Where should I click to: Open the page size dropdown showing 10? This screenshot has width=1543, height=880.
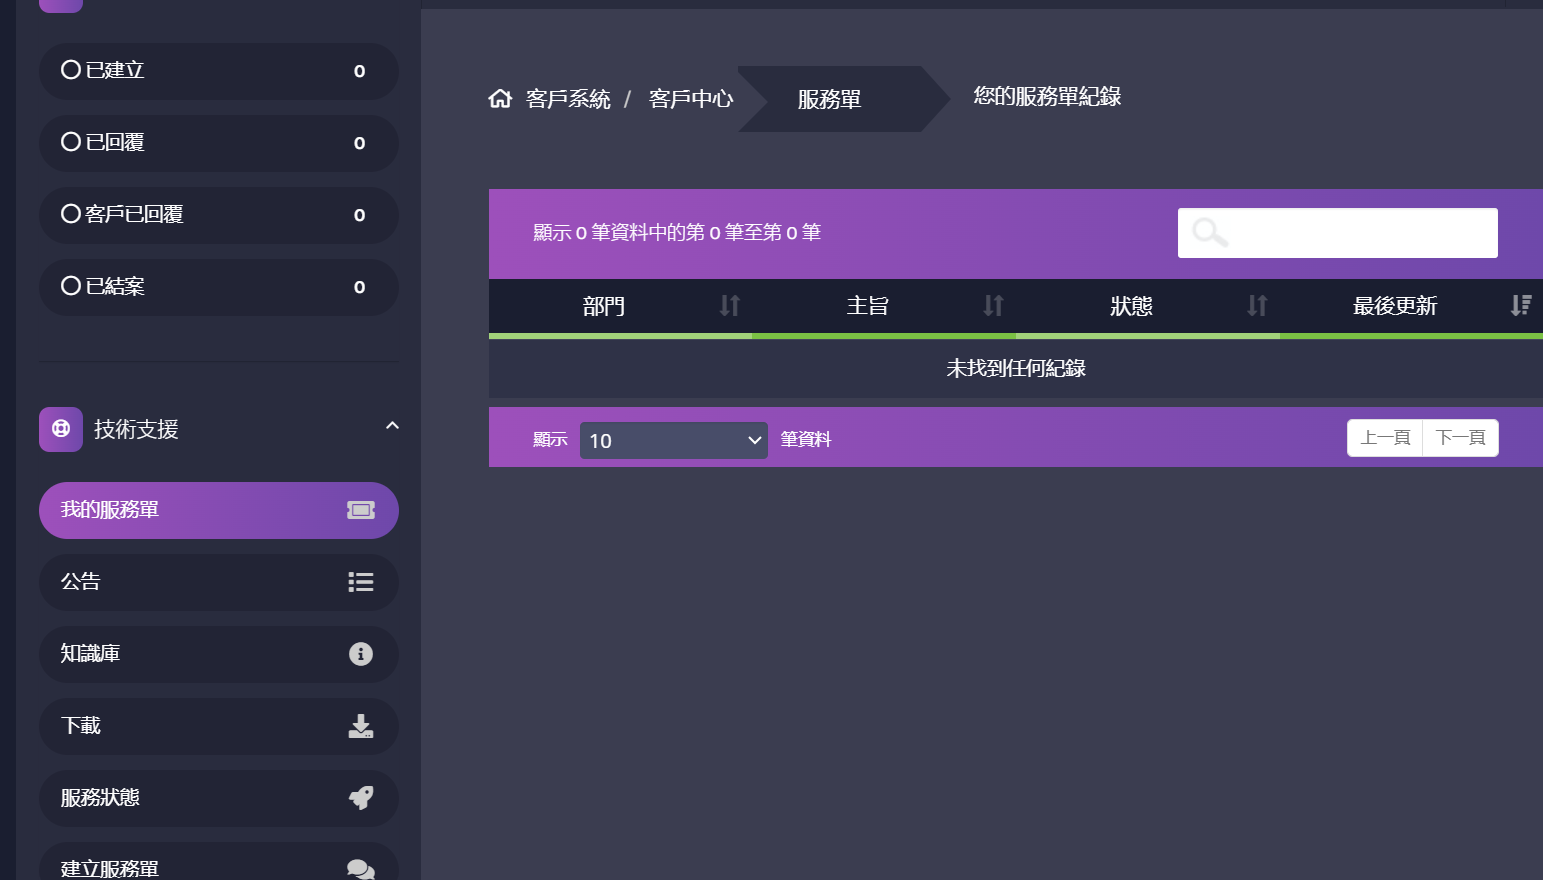tap(673, 440)
